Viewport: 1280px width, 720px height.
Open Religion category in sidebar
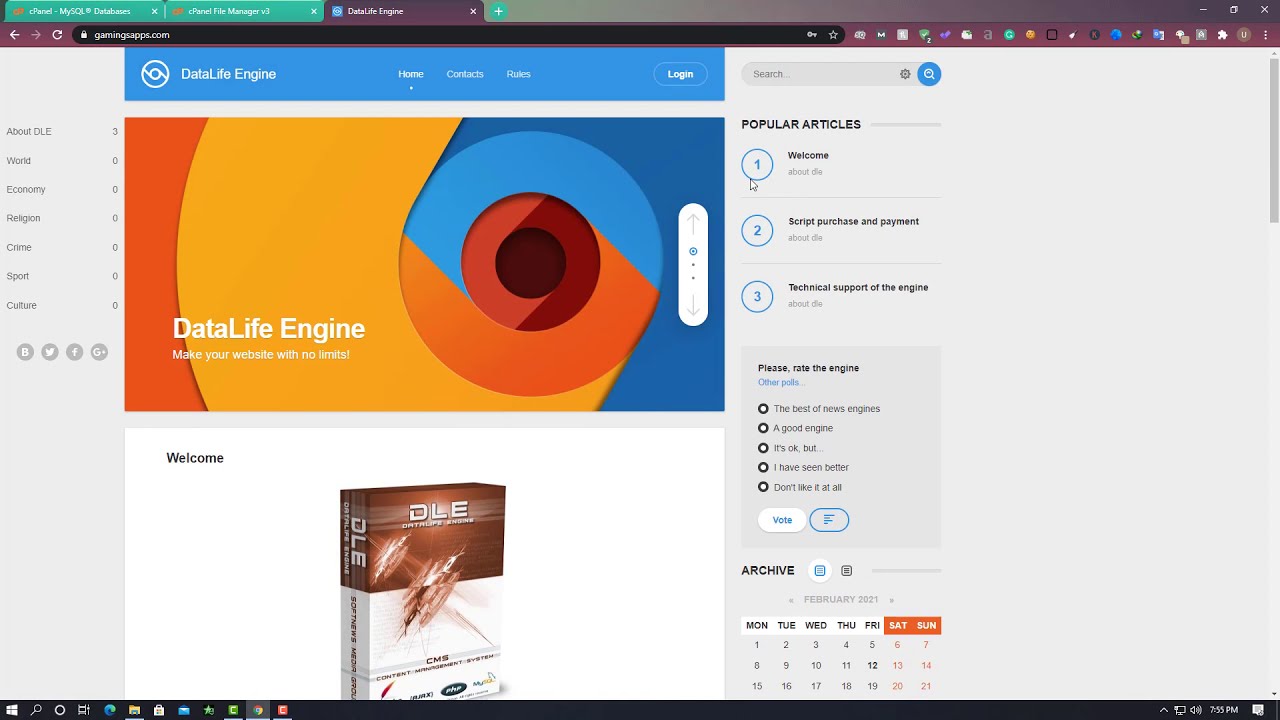click(24, 218)
